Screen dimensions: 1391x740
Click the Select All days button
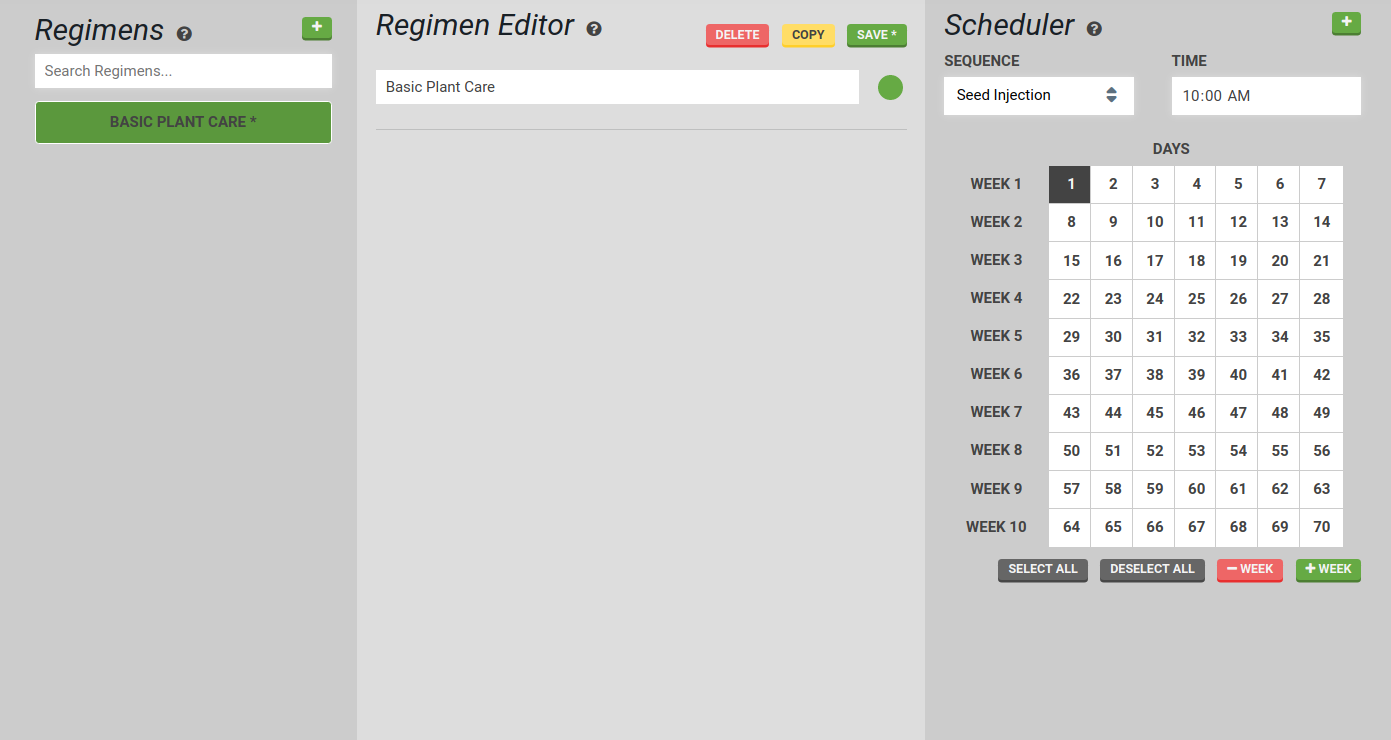(x=1042, y=570)
